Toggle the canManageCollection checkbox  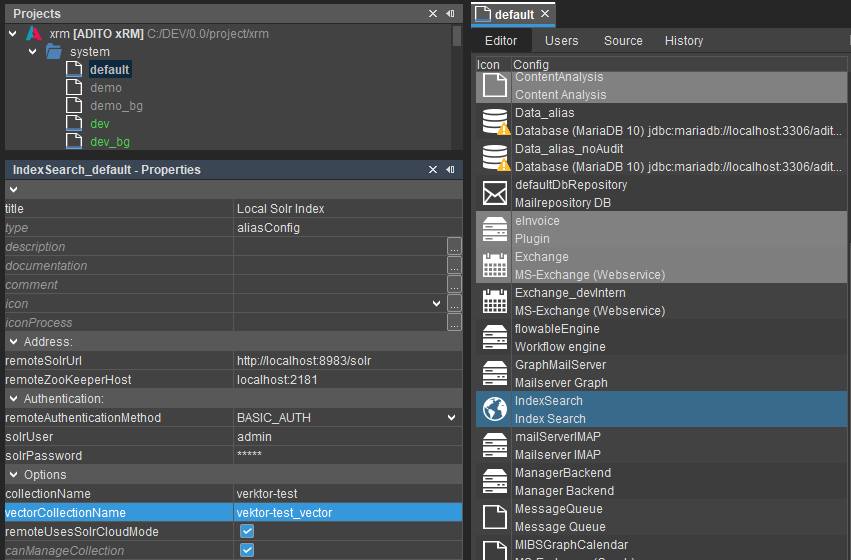[247, 550]
